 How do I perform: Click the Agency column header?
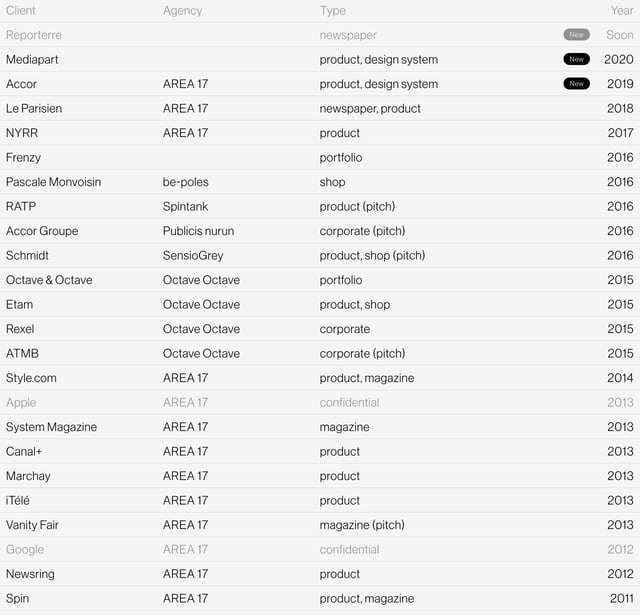click(x=182, y=10)
